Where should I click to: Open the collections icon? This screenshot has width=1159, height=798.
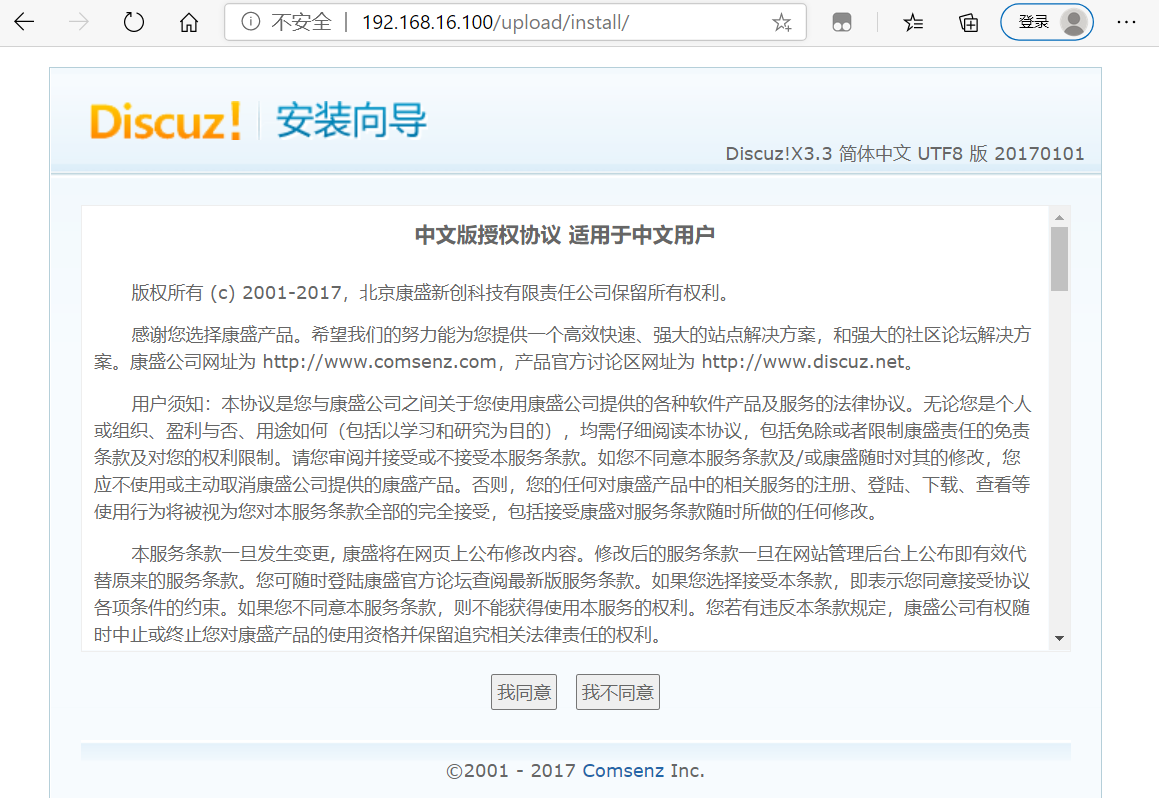[x=968, y=23]
